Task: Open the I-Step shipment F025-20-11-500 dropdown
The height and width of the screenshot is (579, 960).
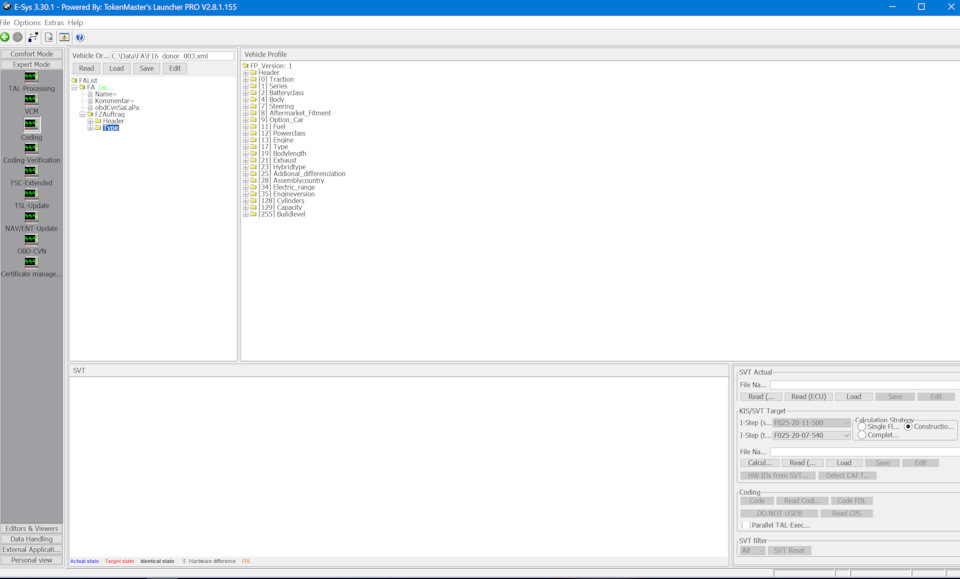Action: 812,422
